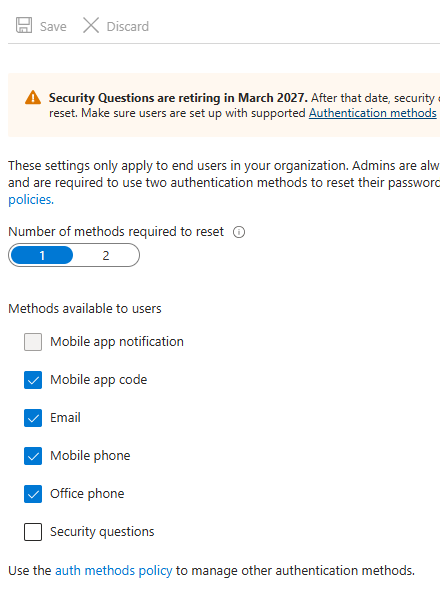Uncheck the Email method checkbox

click(x=33, y=418)
